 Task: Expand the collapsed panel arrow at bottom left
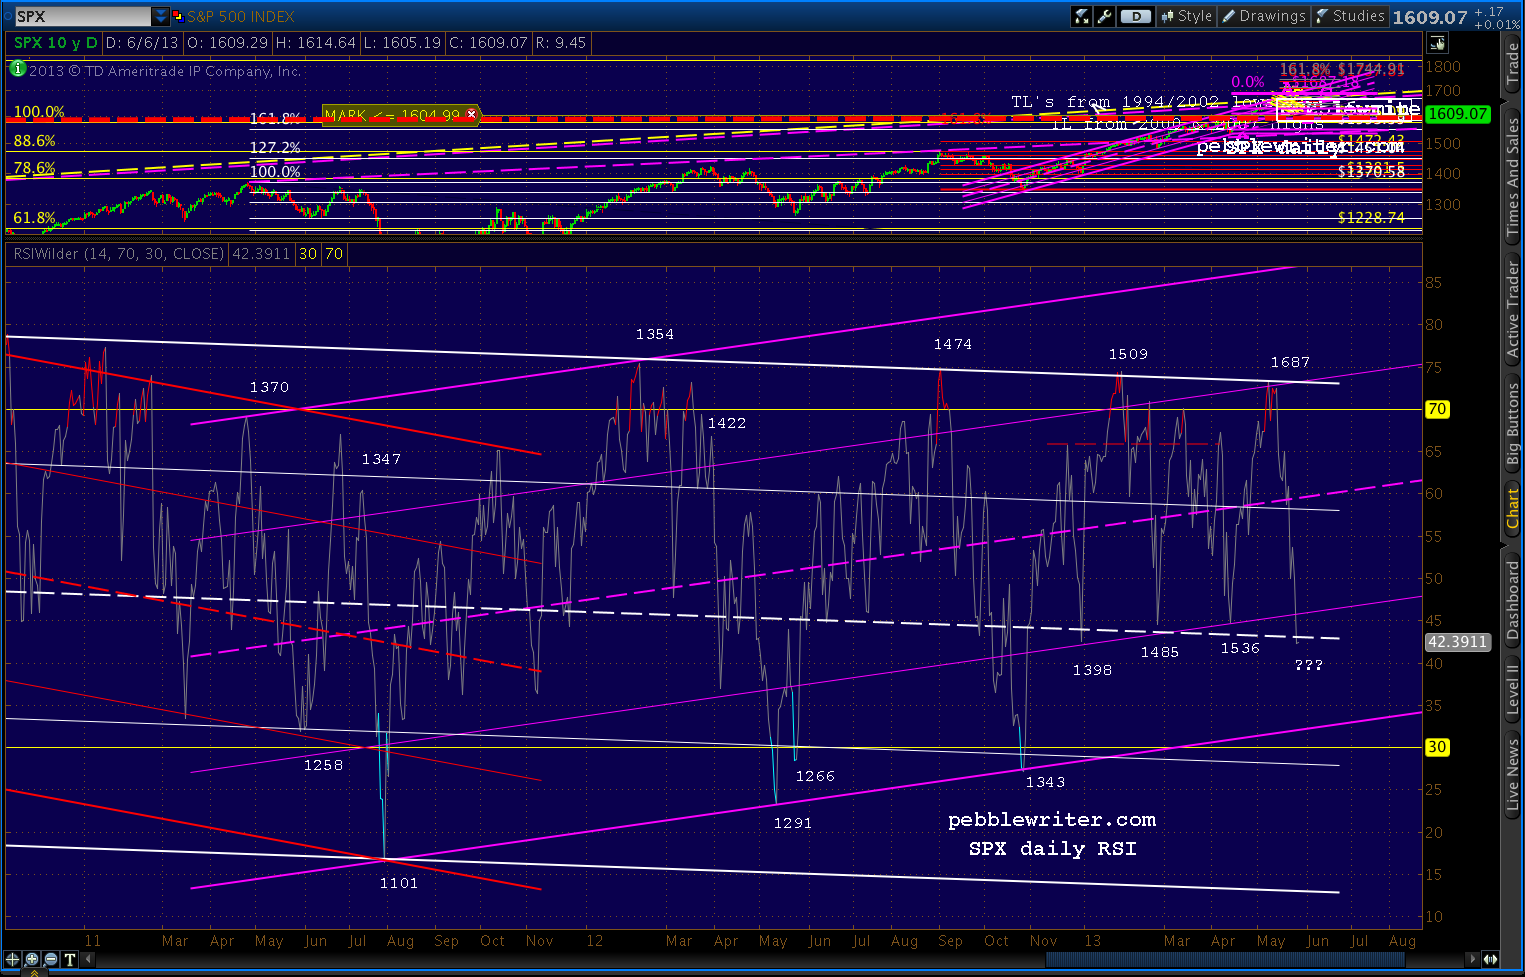(x=33, y=972)
